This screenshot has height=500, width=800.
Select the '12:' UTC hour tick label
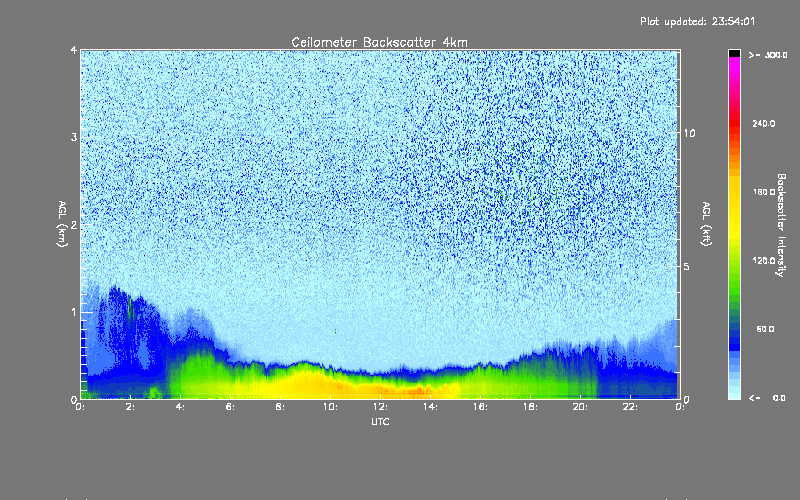pyautogui.click(x=380, y=407)
